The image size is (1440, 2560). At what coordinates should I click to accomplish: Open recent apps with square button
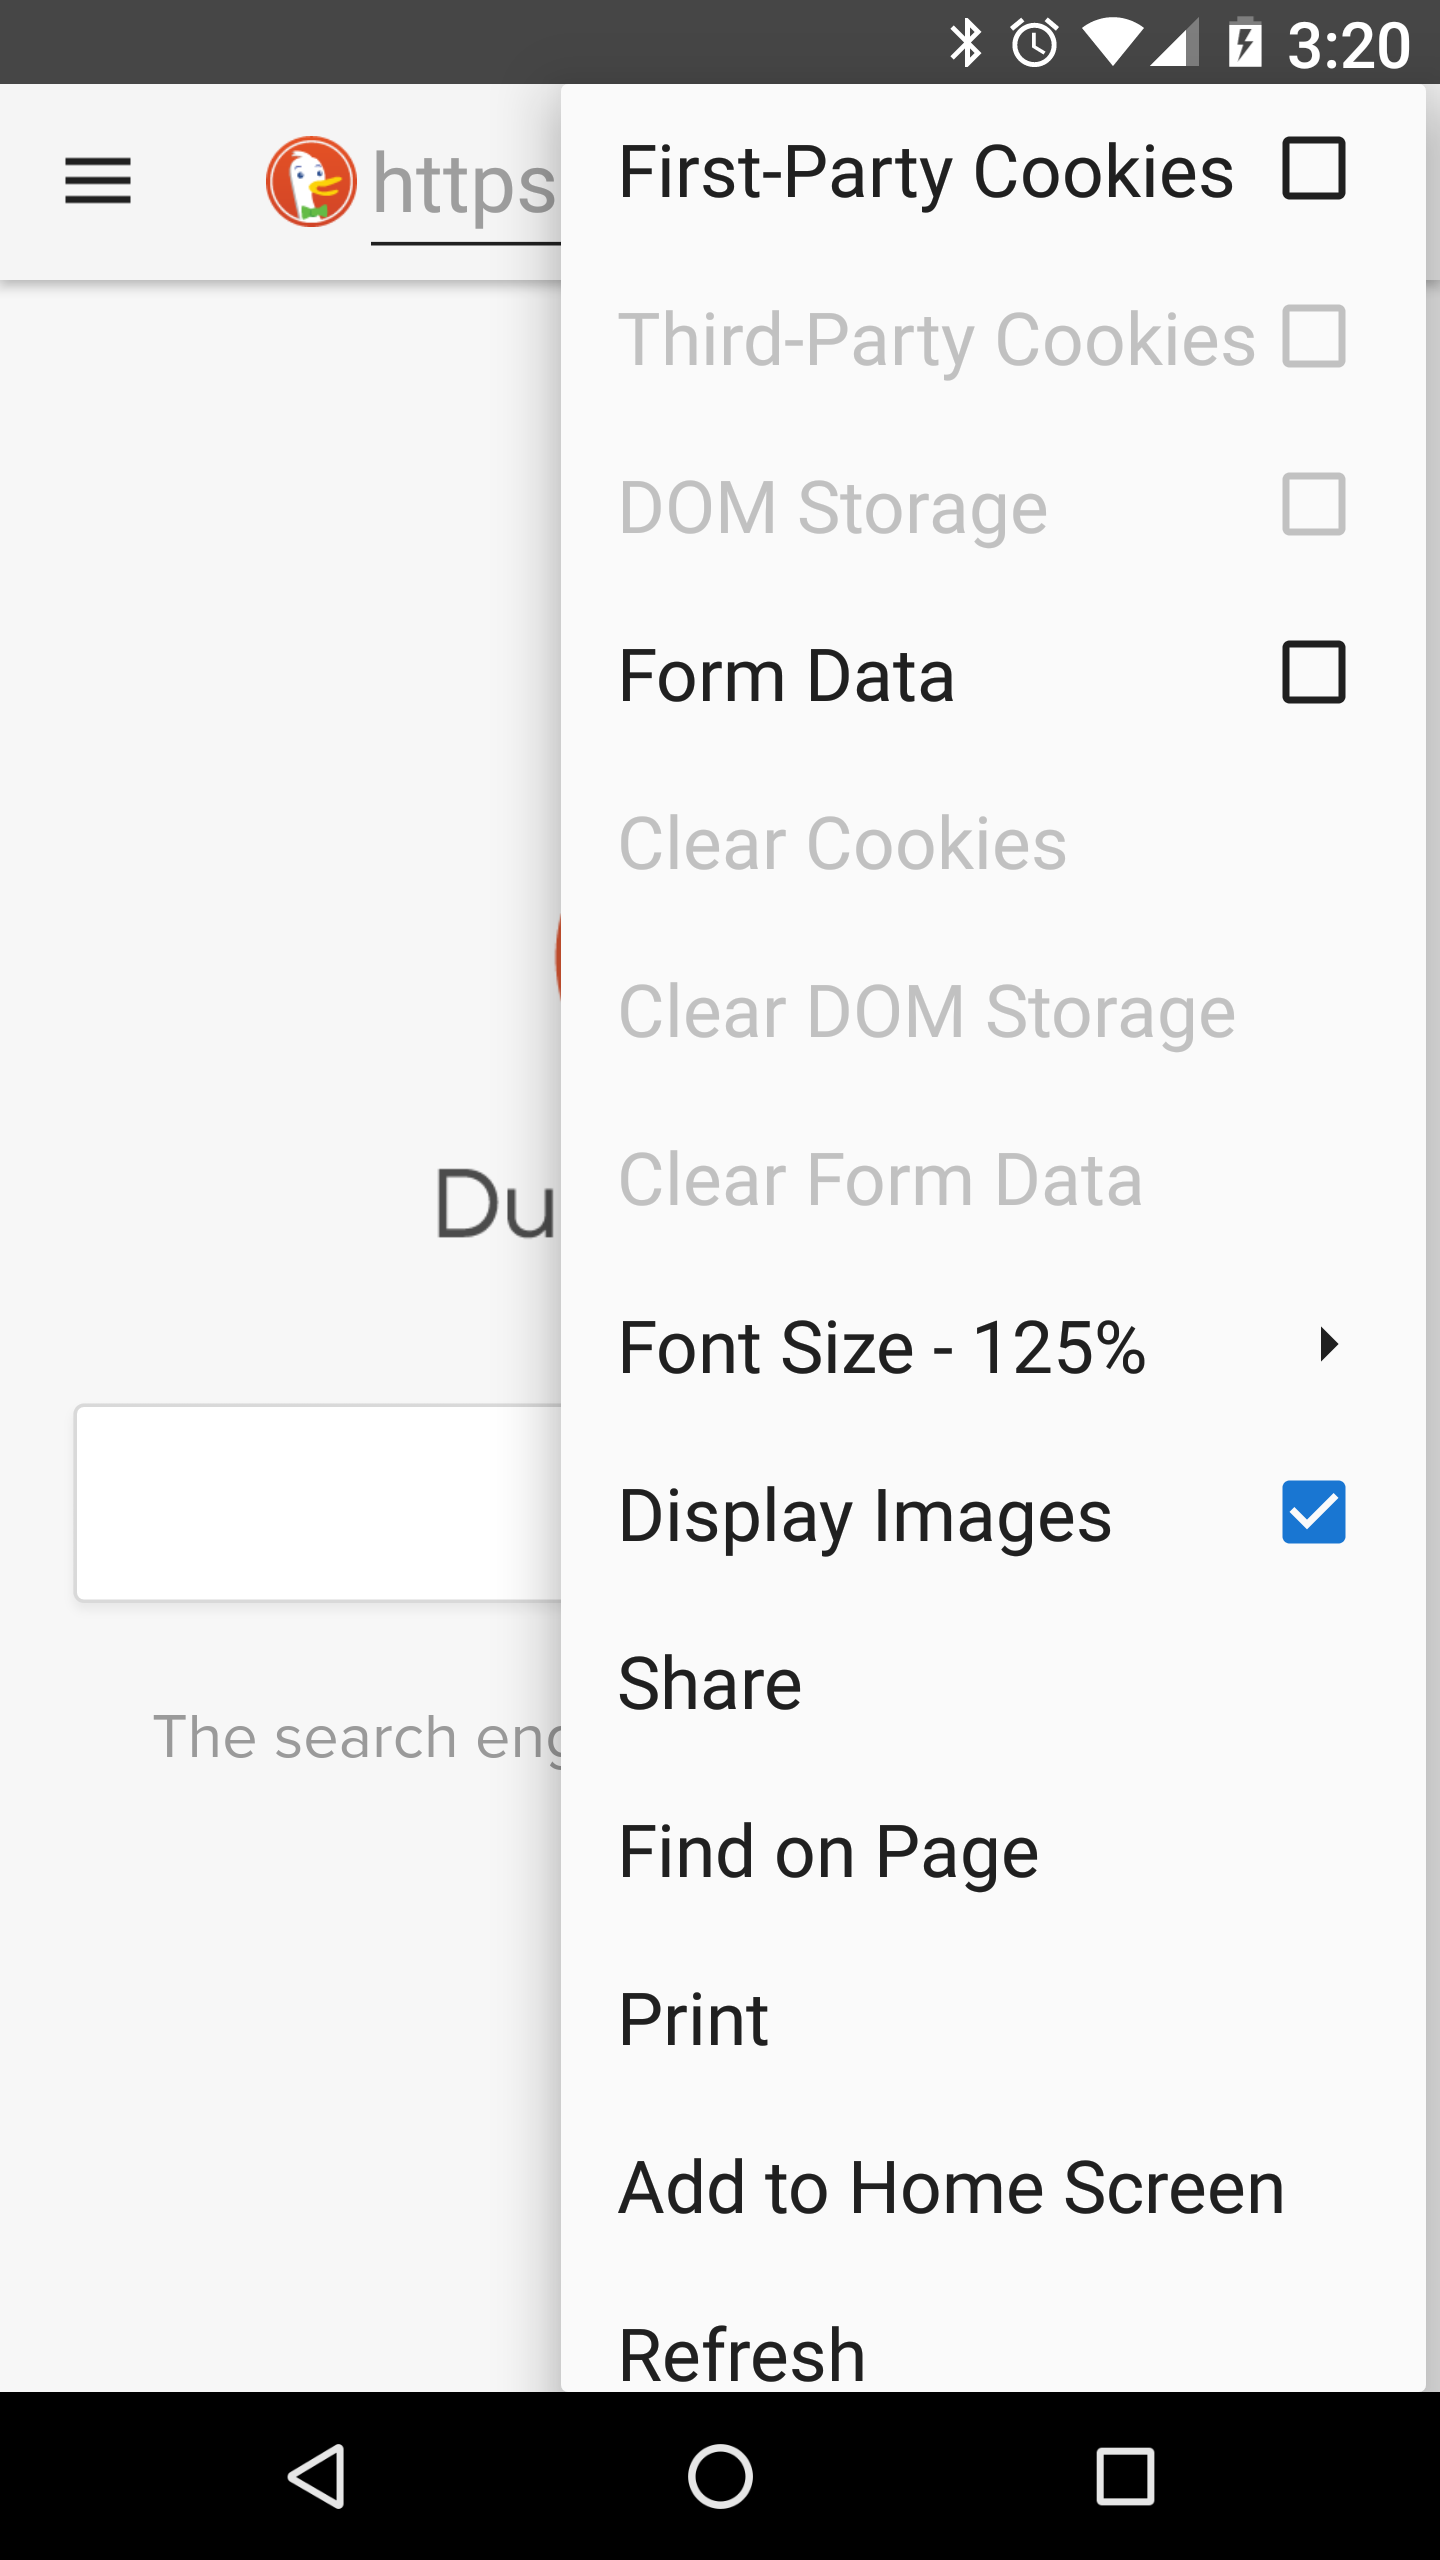[1125, 2476]
